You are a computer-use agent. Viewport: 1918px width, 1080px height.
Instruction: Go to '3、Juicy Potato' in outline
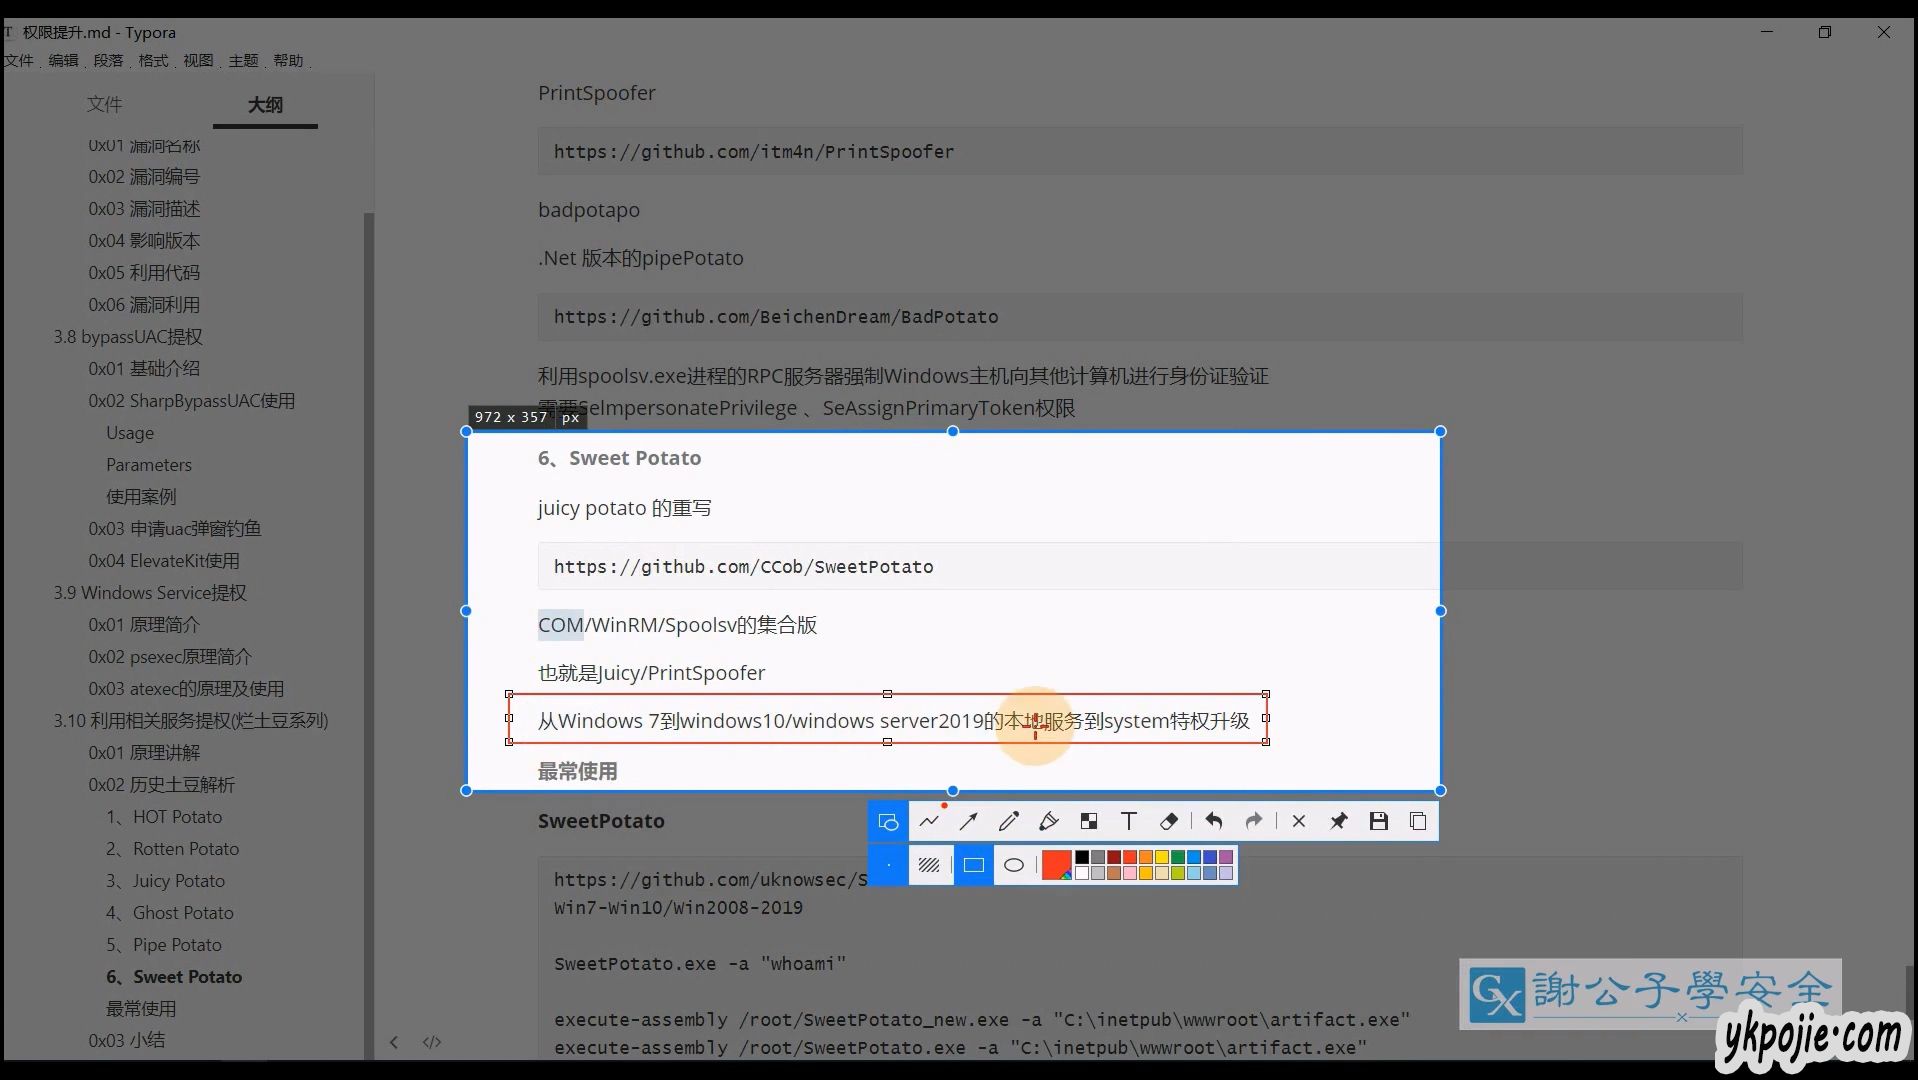coord(165,881)
